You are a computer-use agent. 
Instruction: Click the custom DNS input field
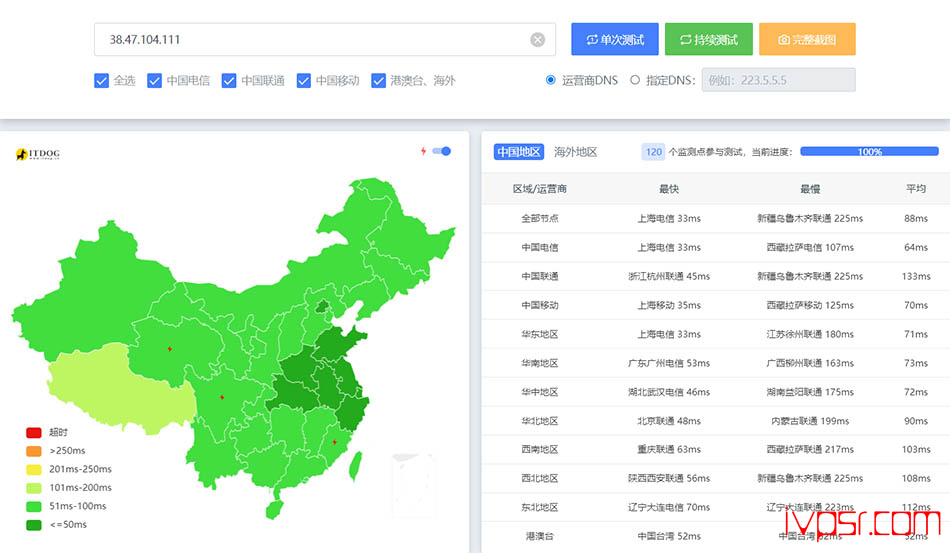coord(778,80)
